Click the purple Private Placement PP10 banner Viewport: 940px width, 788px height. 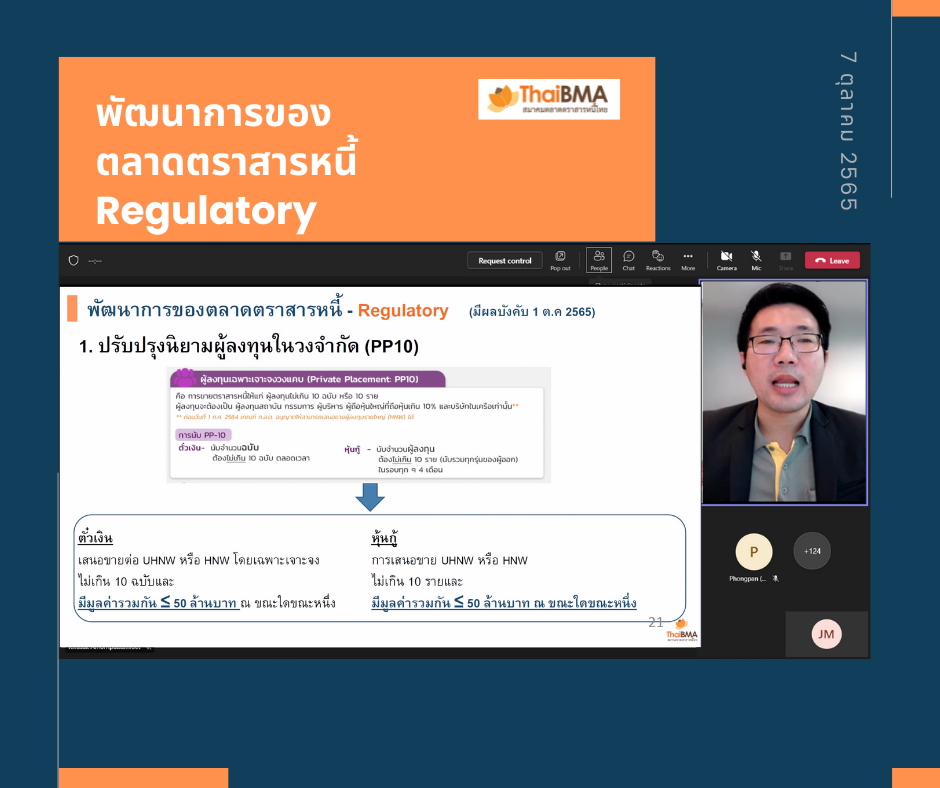tap(308, 378)
